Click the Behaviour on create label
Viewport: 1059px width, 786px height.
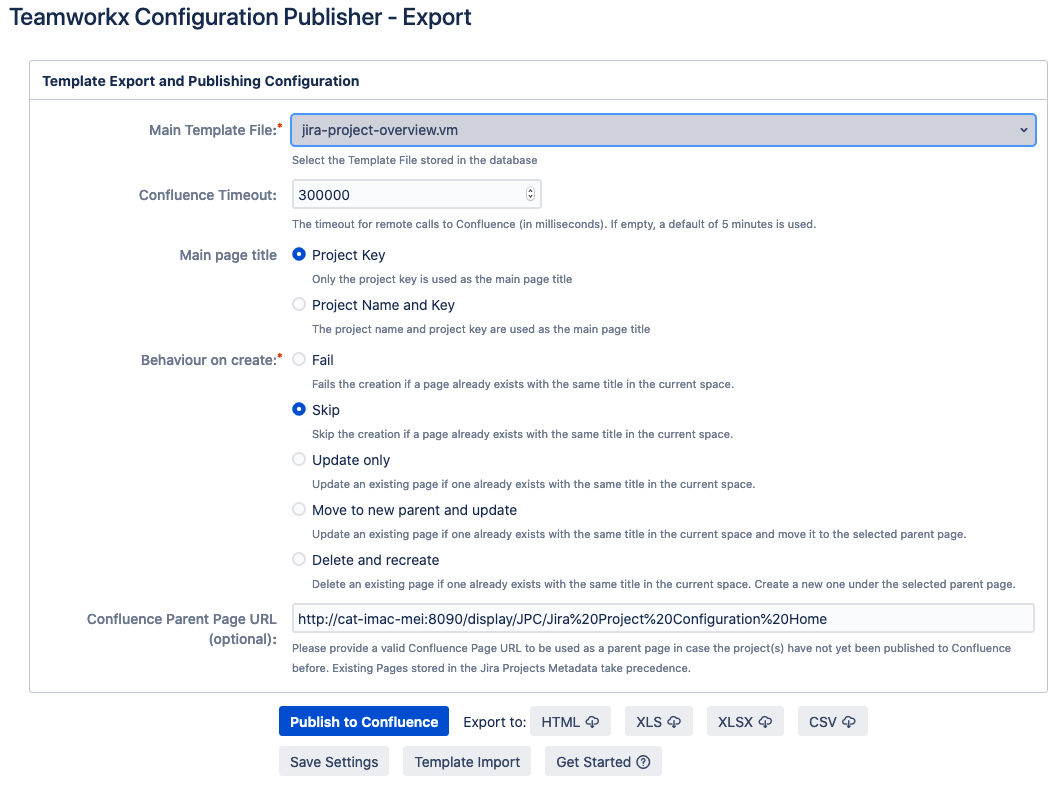(211, 360)
